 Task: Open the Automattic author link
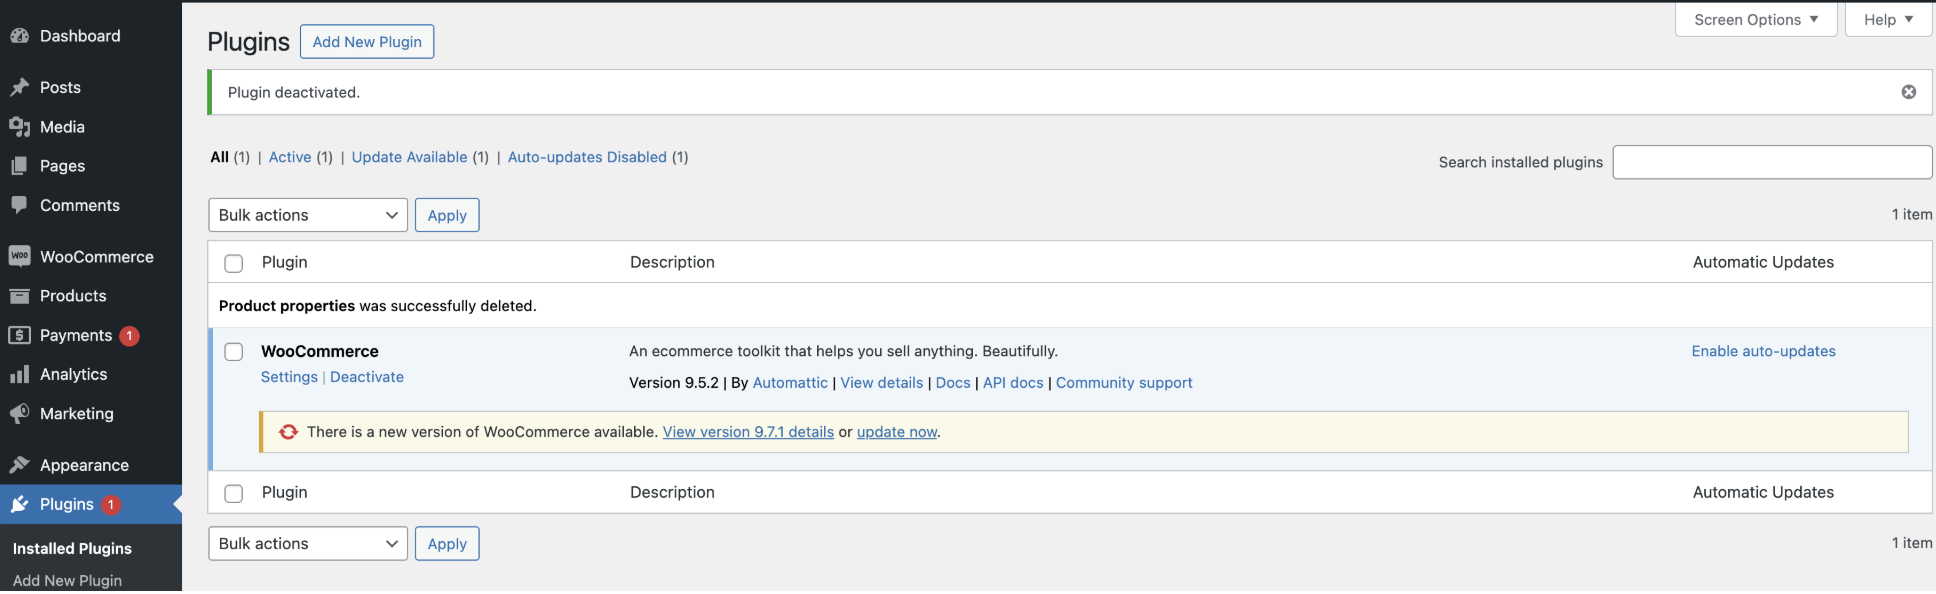(x=790, y=383)
